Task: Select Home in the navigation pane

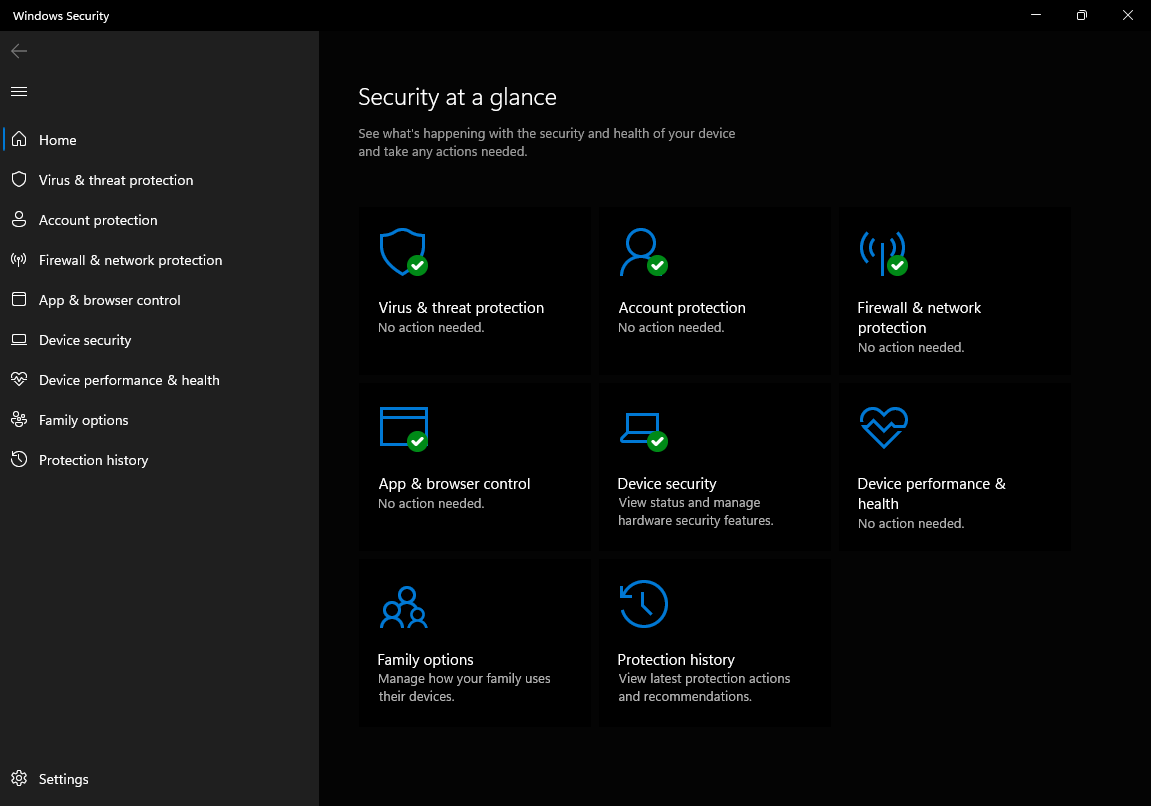Action: (159, 139)
